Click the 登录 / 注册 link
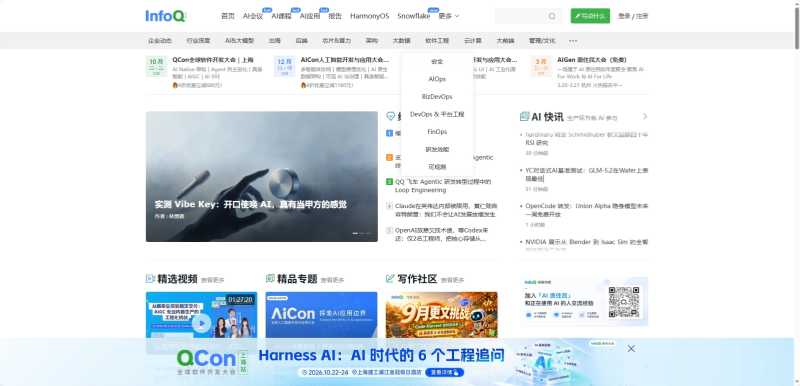The width and height of the screenshot is (800, 386). 633,16
